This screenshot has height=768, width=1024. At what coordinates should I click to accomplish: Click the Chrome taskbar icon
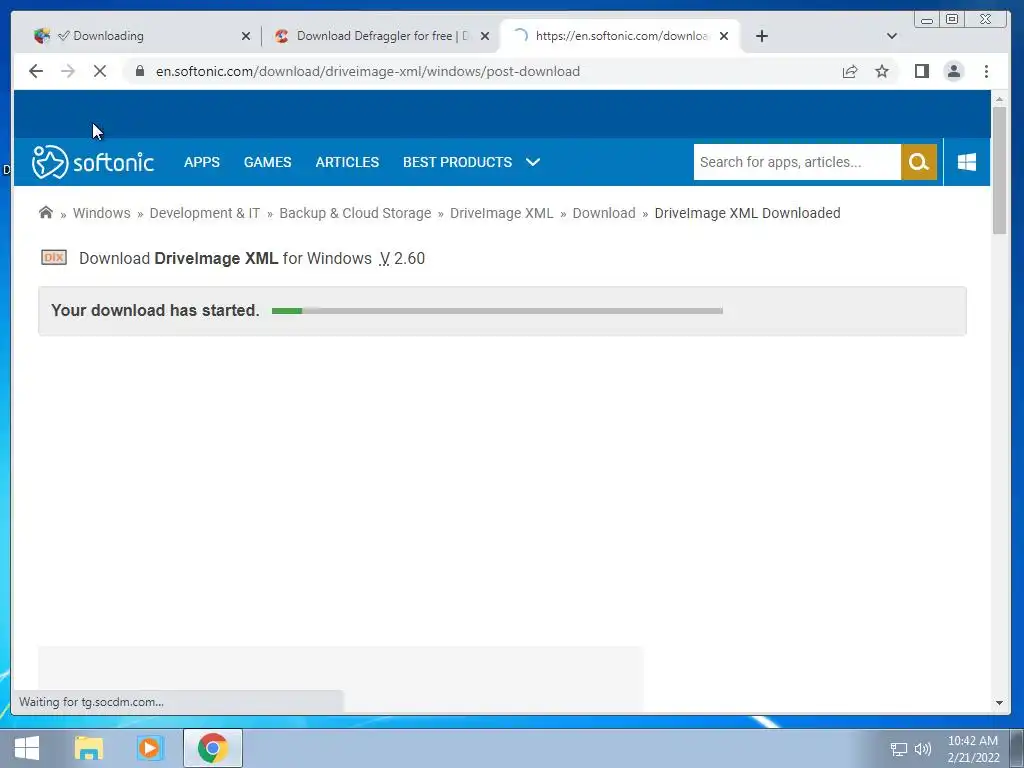[x=213, y=748]
